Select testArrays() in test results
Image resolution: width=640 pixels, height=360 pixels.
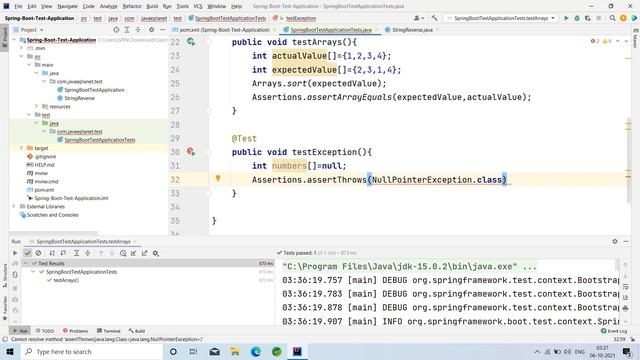pyautogui.click(x=66, y=280)
